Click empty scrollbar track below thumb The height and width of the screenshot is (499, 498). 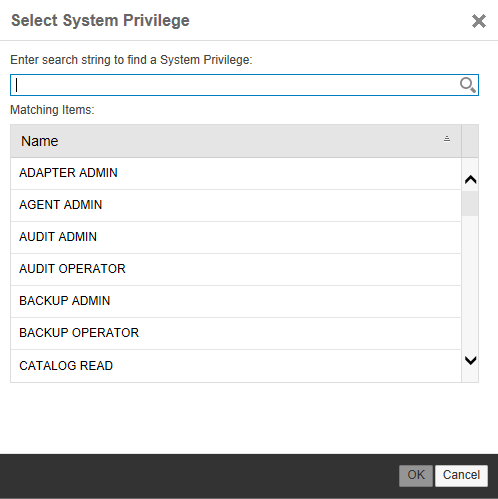click(x=470, y=283)
